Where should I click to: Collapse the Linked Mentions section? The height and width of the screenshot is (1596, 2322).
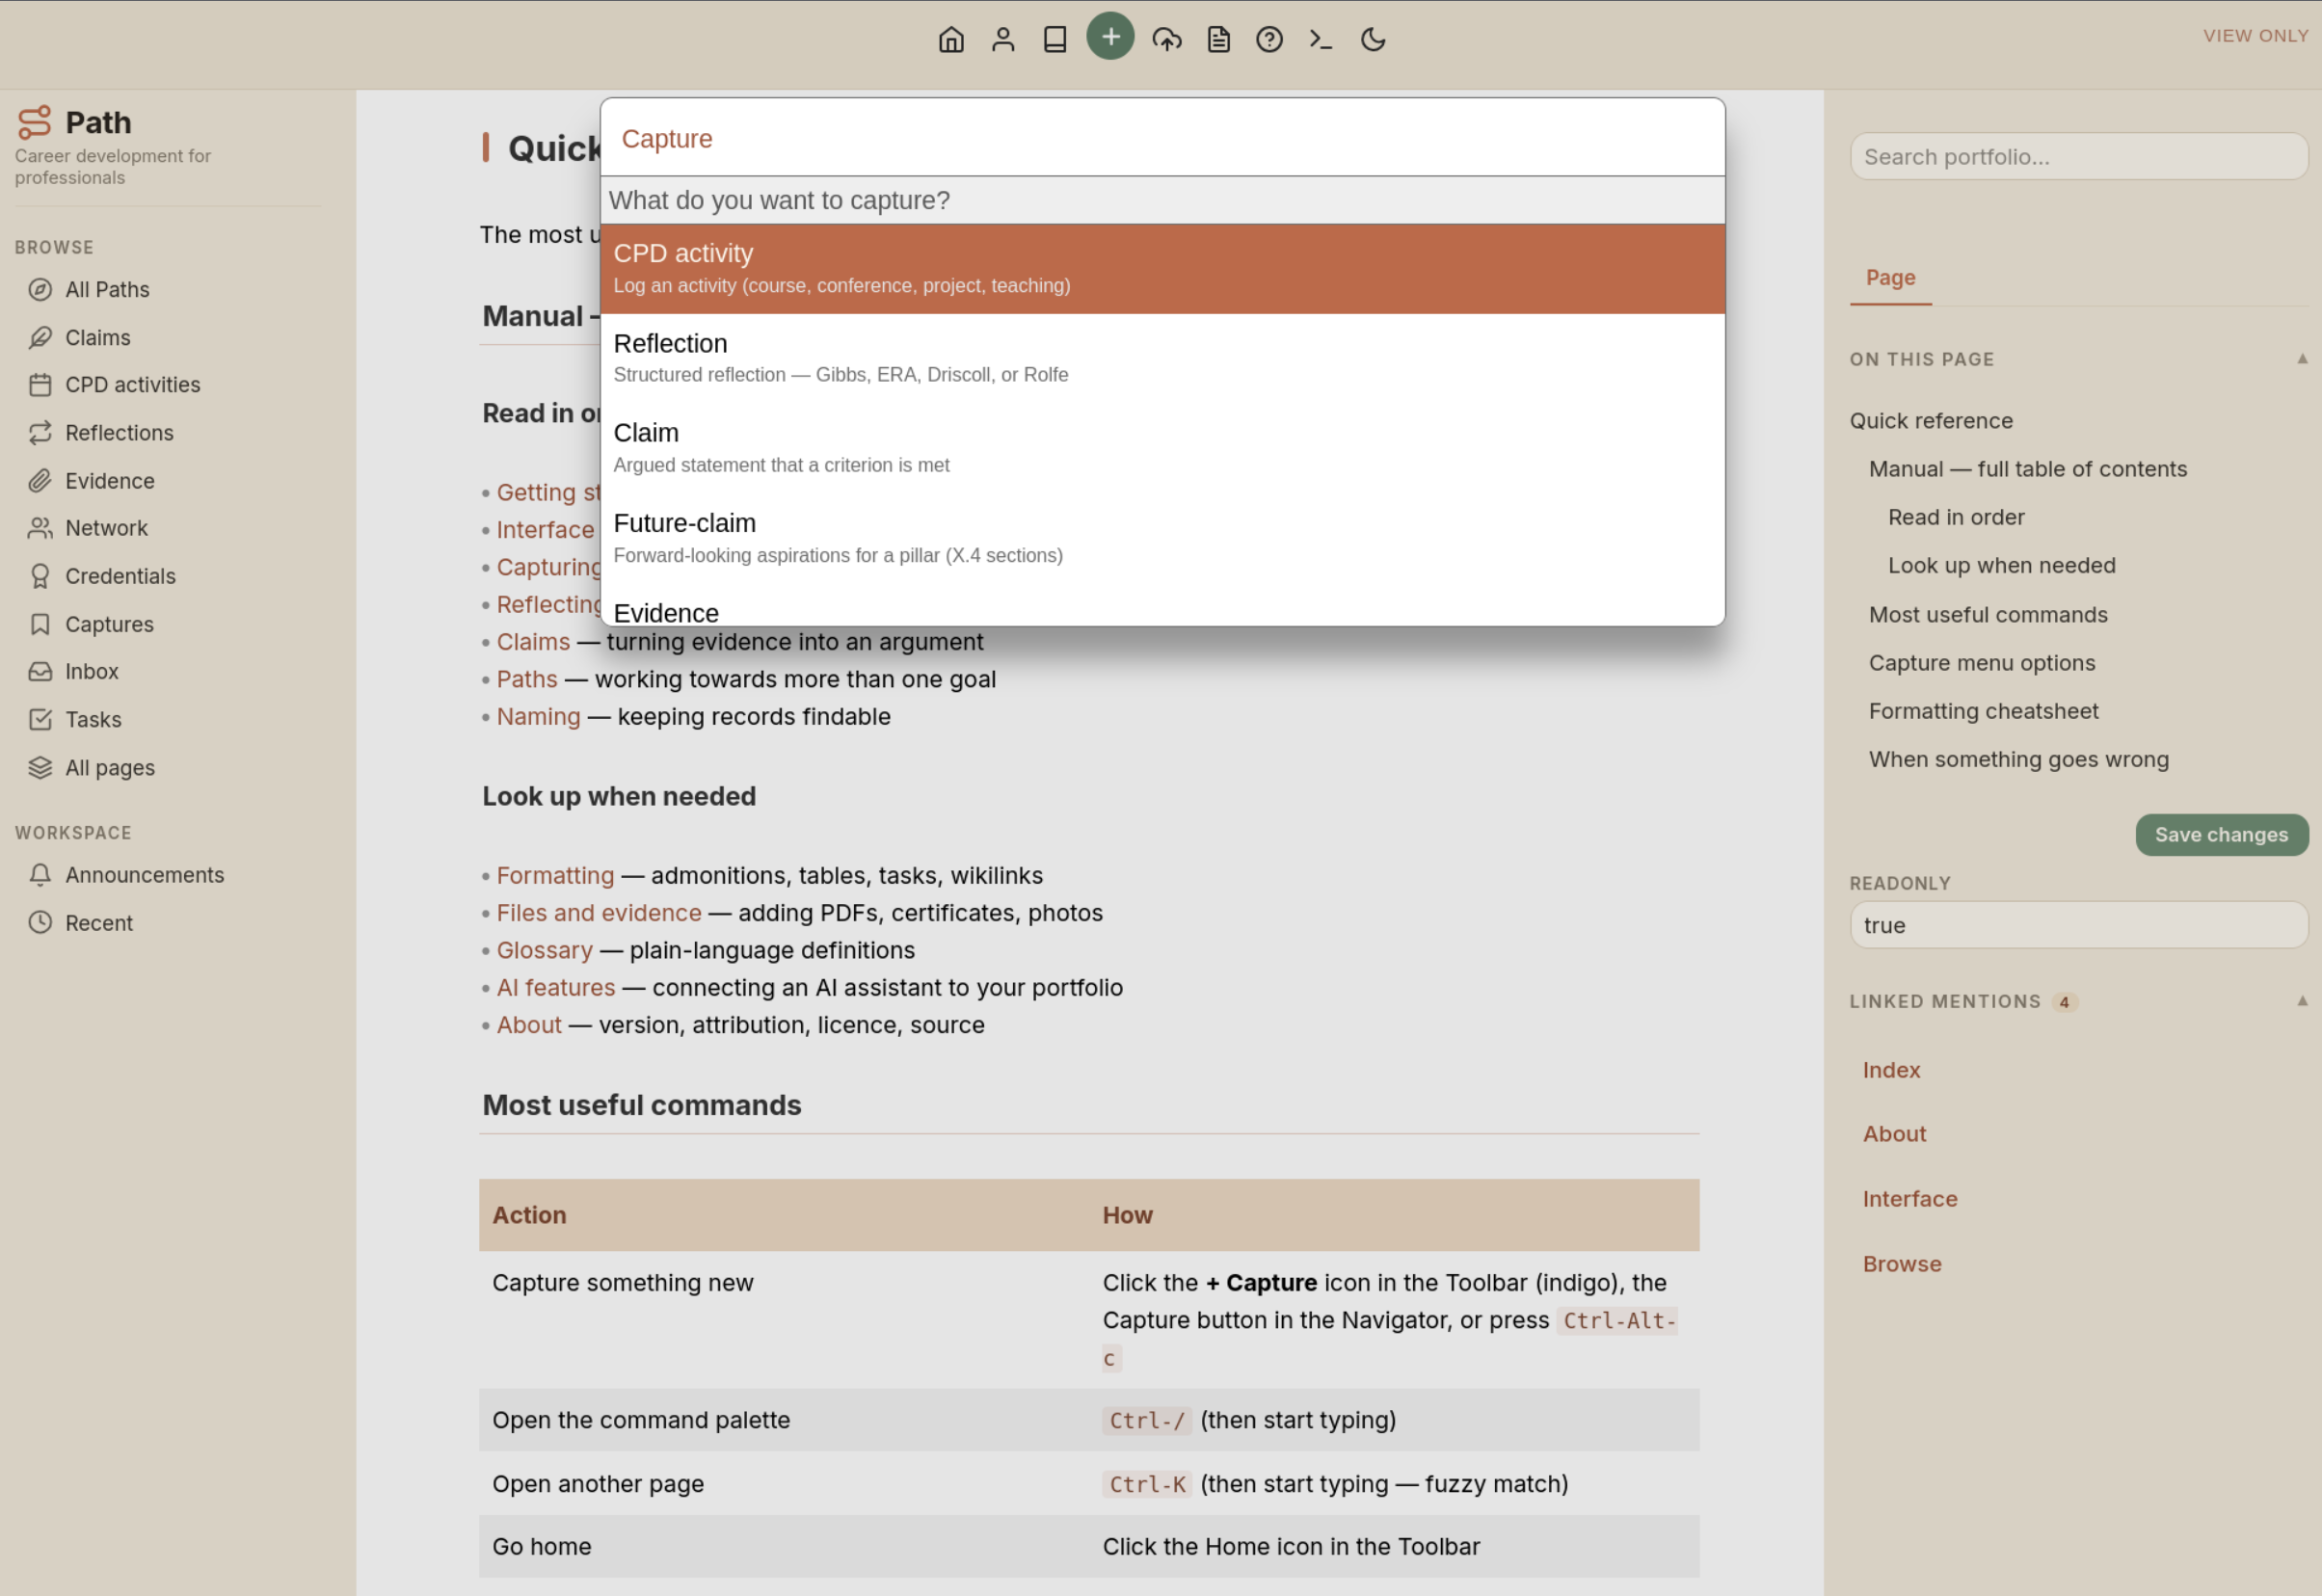(2302, 1001)
